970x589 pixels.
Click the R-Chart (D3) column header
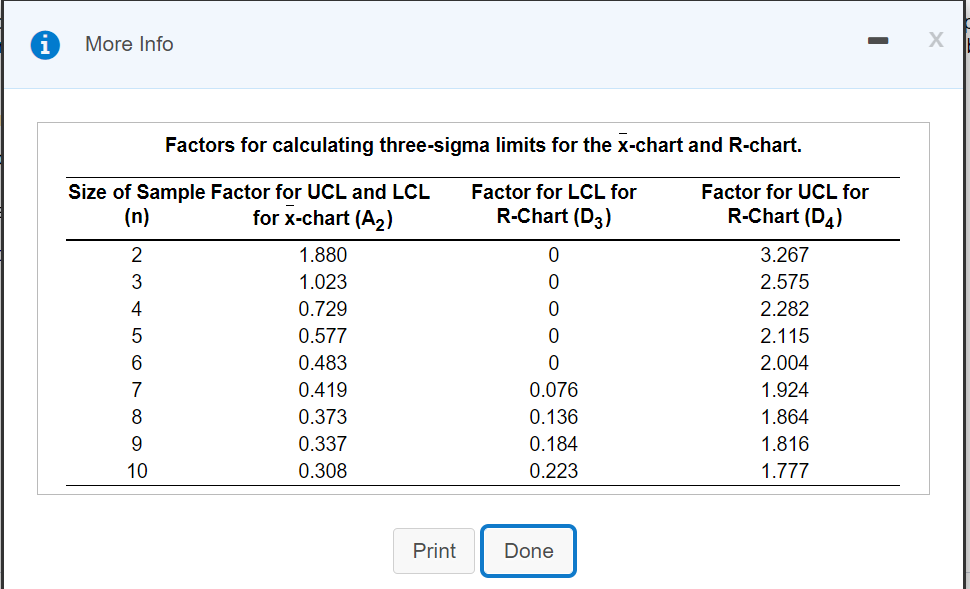tap(553, 204)
